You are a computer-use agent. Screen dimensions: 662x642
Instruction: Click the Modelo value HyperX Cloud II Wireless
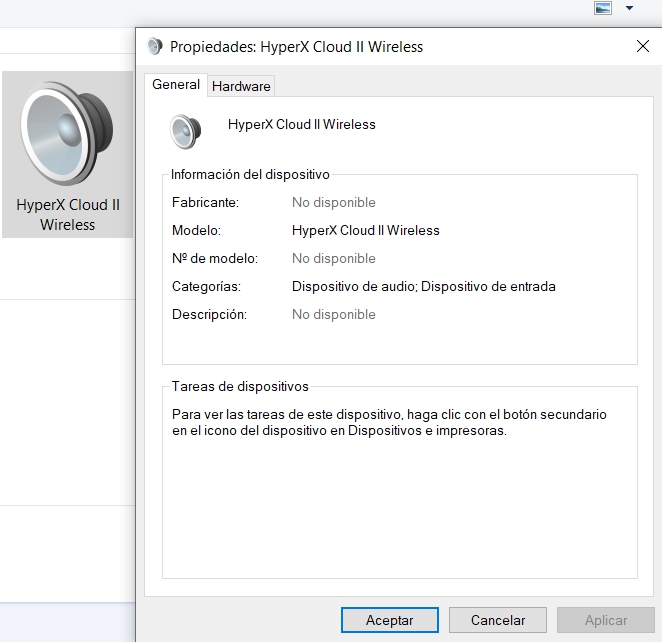click(x=366, y=230)
